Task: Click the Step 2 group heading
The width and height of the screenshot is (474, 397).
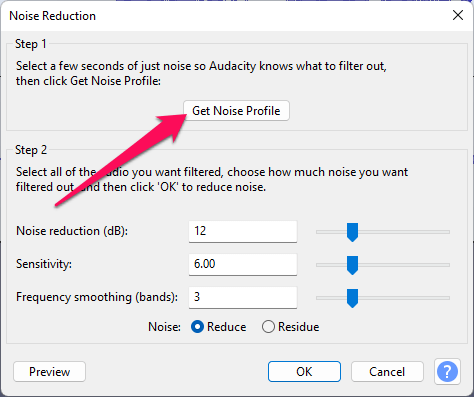Action: pyautogui.click(x=31, y=150)
